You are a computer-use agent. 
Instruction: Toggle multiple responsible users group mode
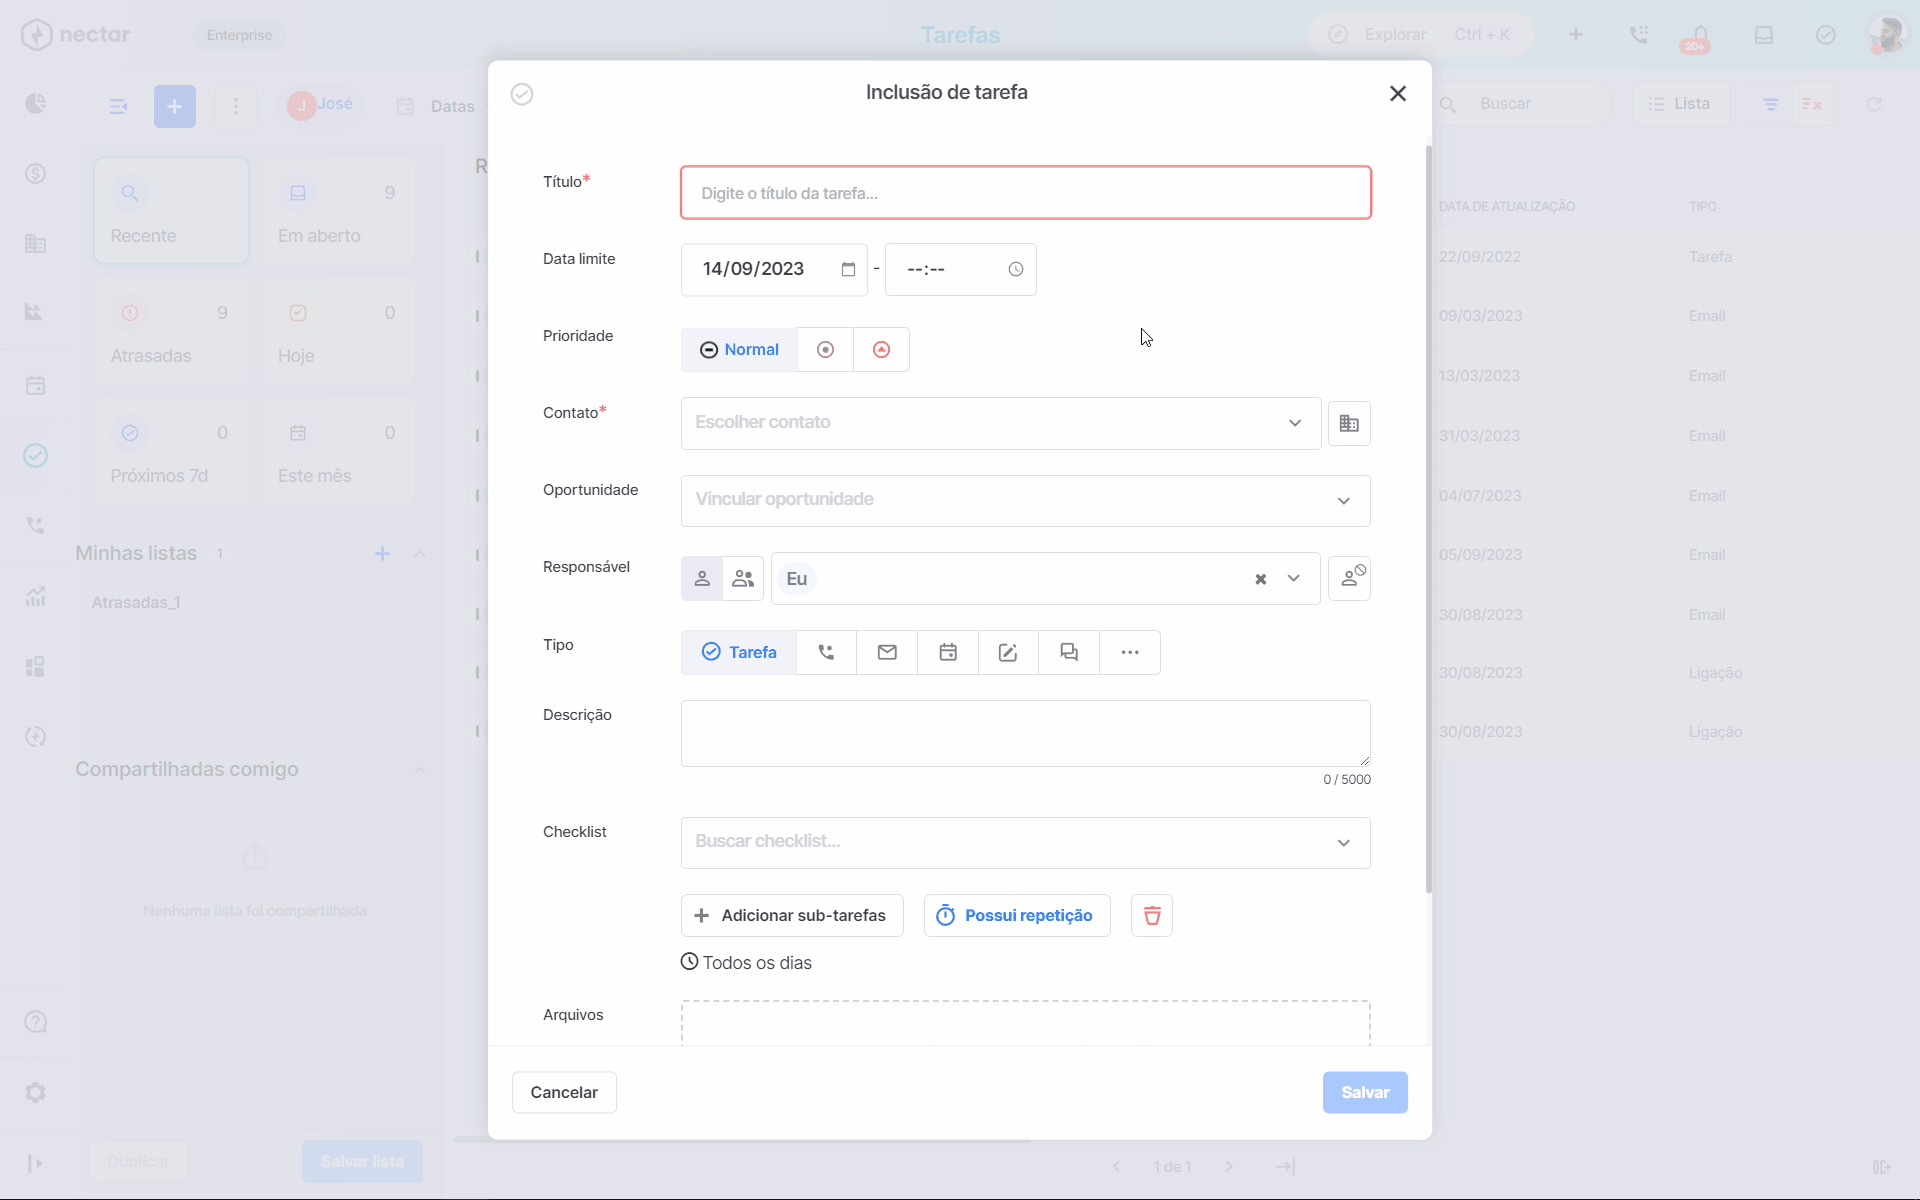743,578
